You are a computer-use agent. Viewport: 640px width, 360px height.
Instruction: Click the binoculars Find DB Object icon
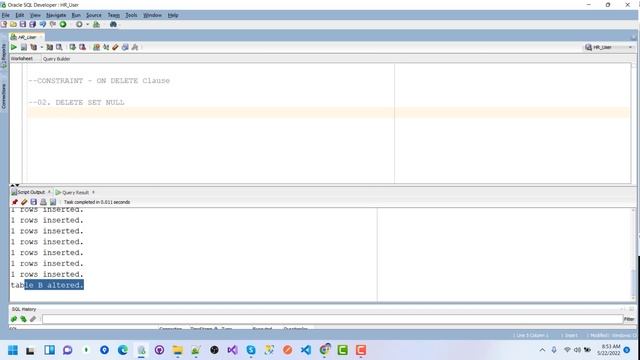[x=113, y=24]
